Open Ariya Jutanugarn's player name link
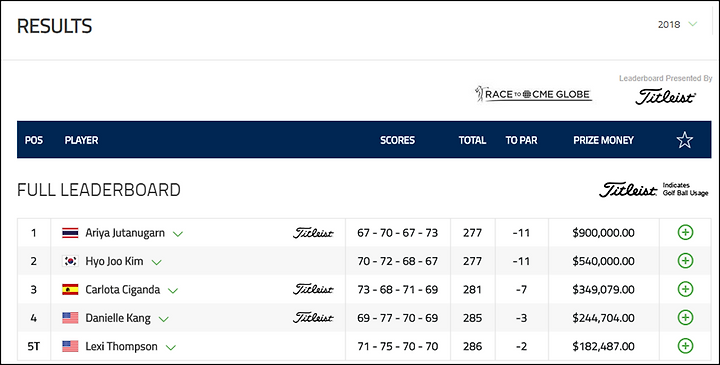This screenshot has height=365, width=720. [x=125, y=233]
